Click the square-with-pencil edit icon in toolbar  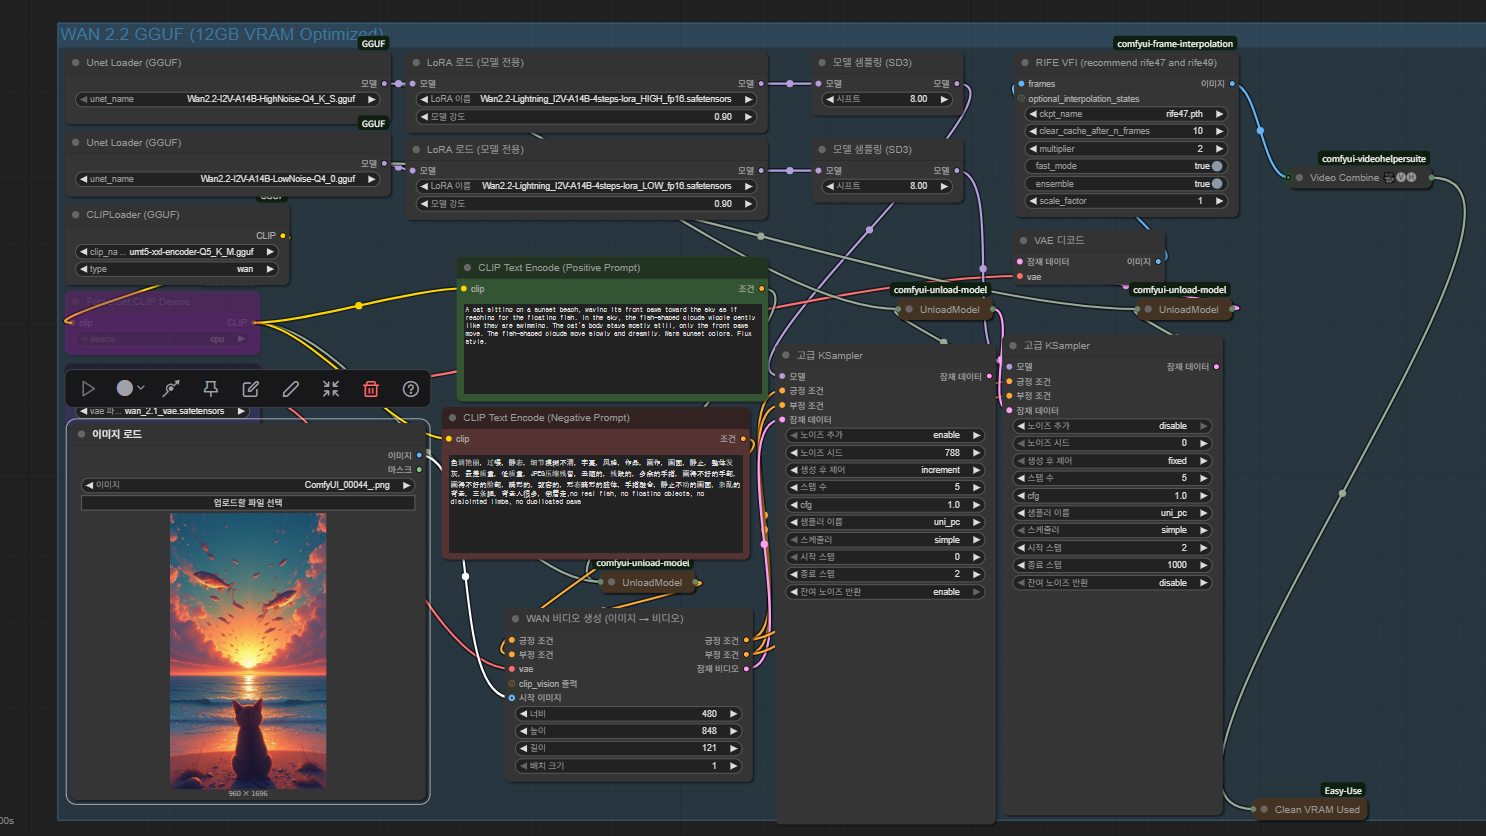(250, 388)
